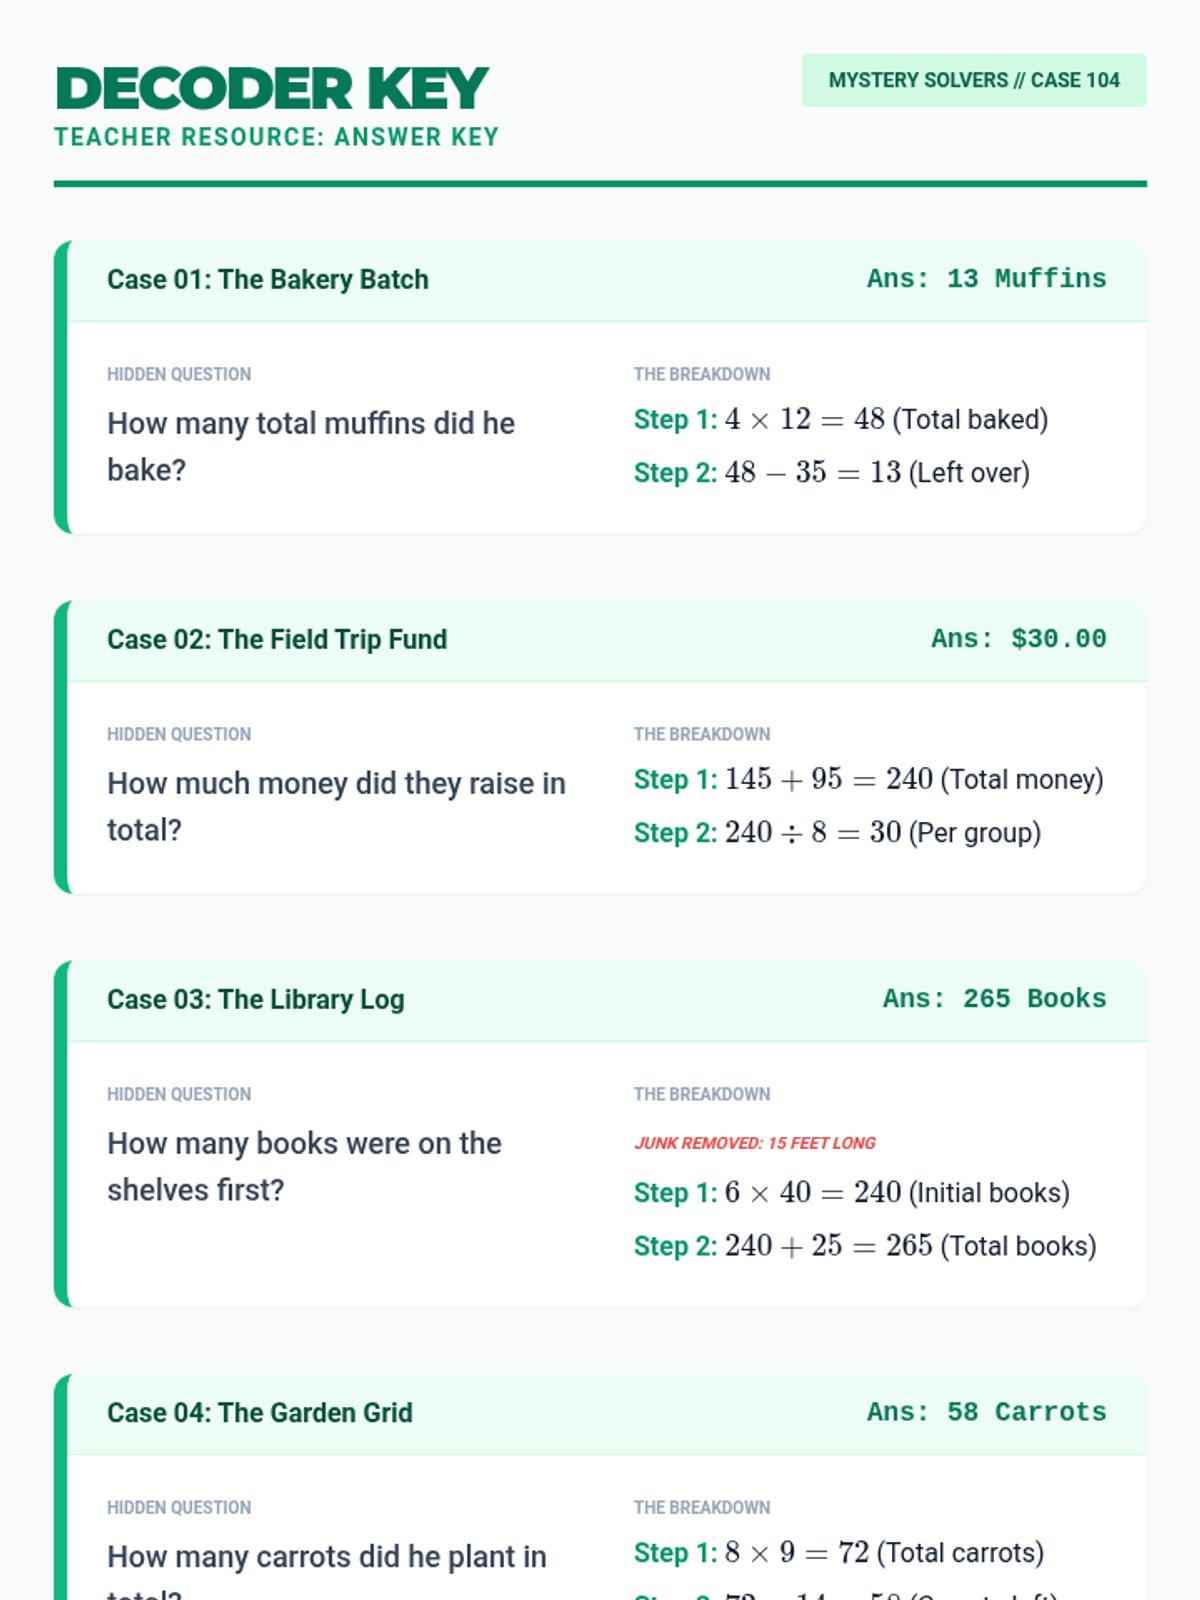Click the Junk Removed: 15 feet long note
The height and width of the screenshot is (1600, 1200).
click(x=755, y=1143)
